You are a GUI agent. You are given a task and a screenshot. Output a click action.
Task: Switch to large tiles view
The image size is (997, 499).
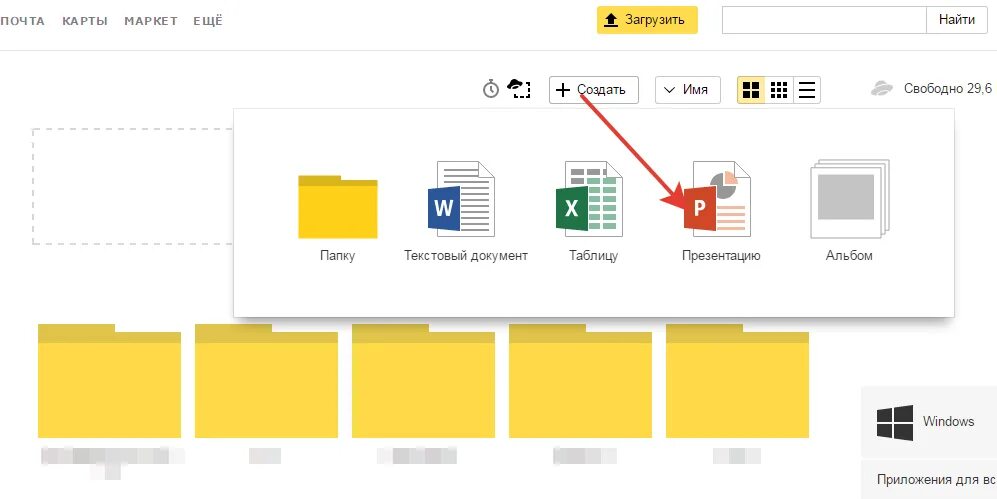[x=751, y=90]
